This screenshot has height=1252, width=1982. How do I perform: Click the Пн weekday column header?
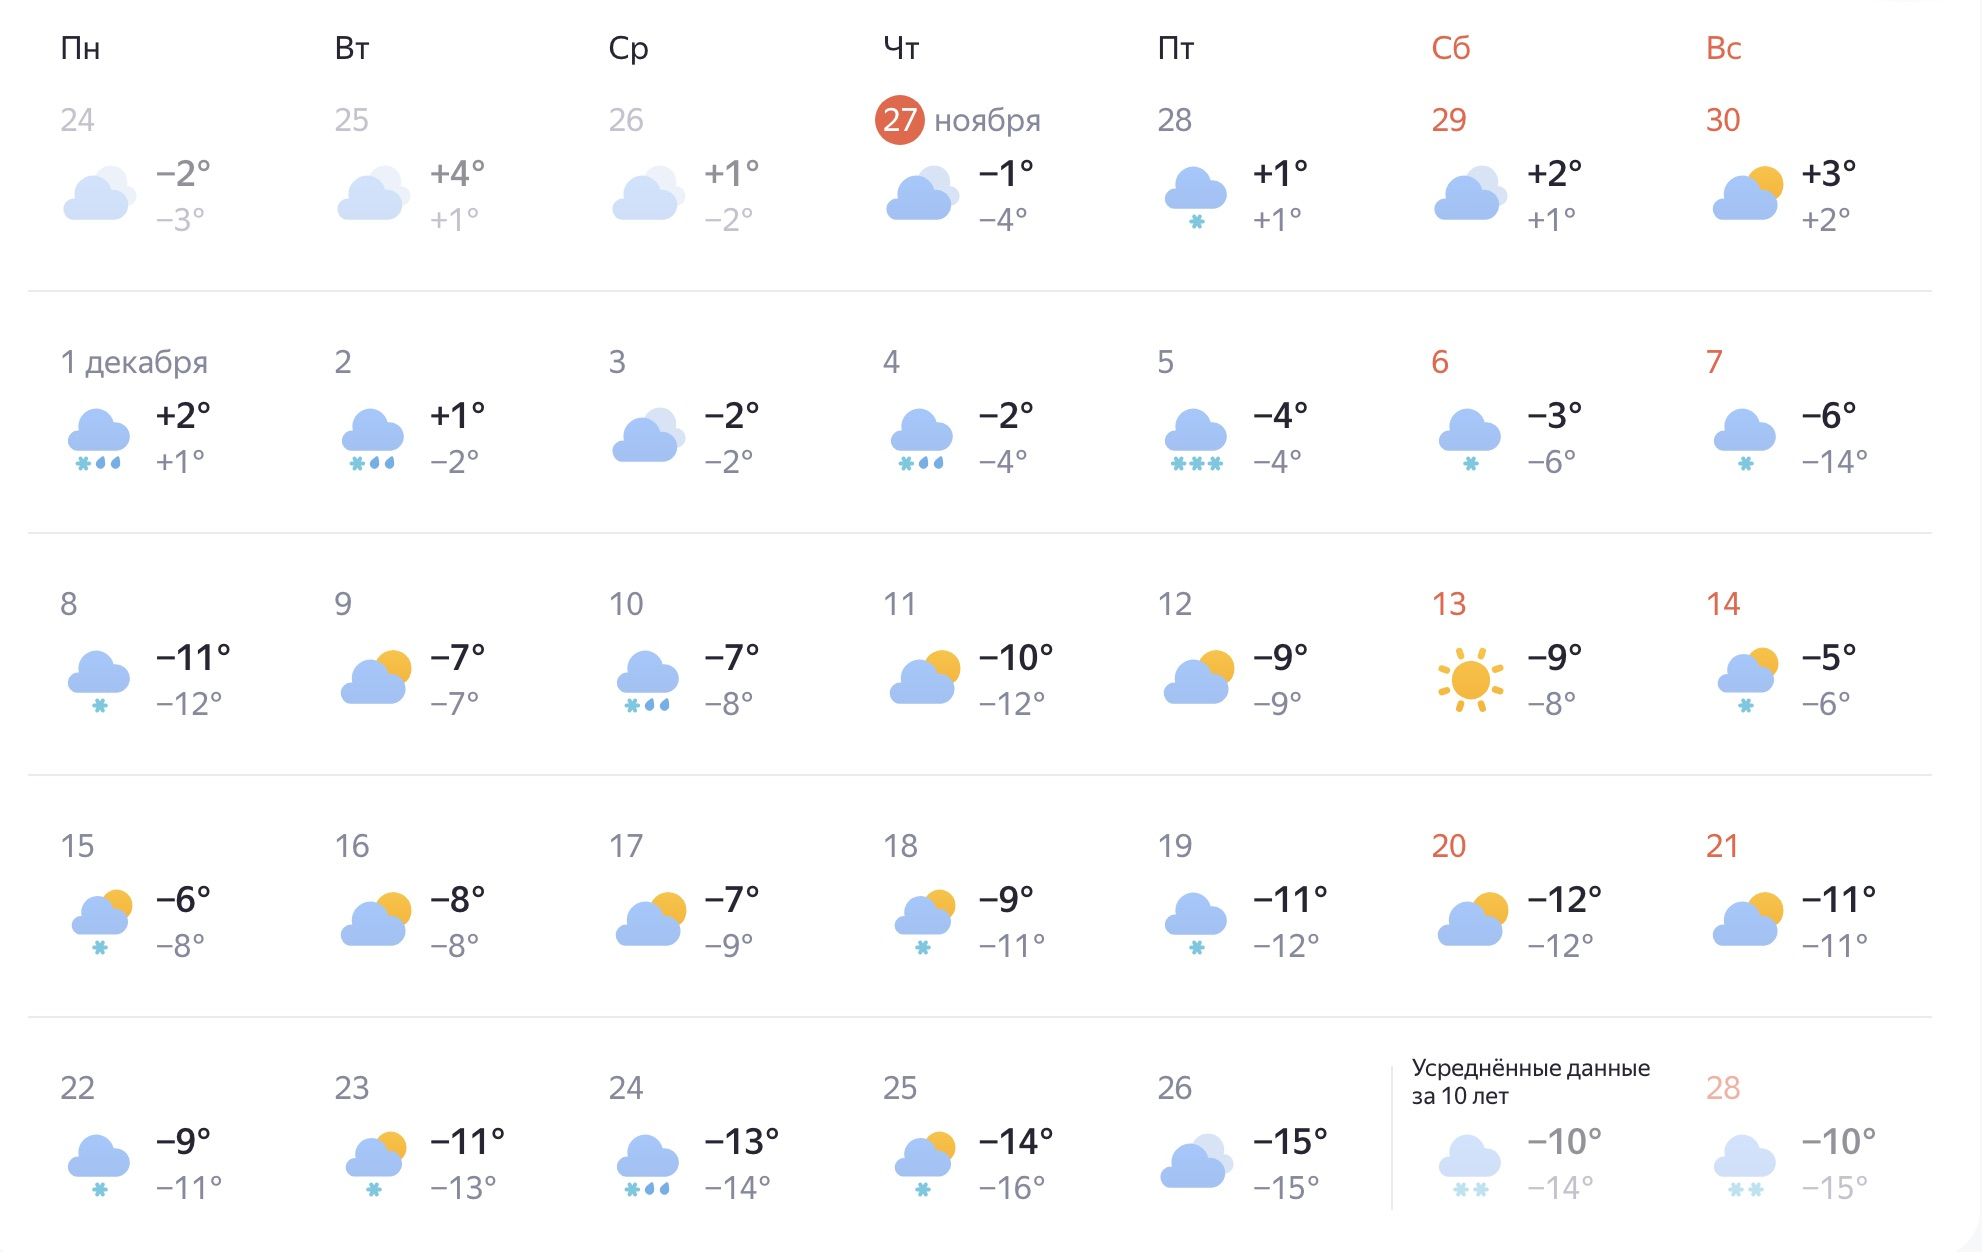click(x=80, y=48)
